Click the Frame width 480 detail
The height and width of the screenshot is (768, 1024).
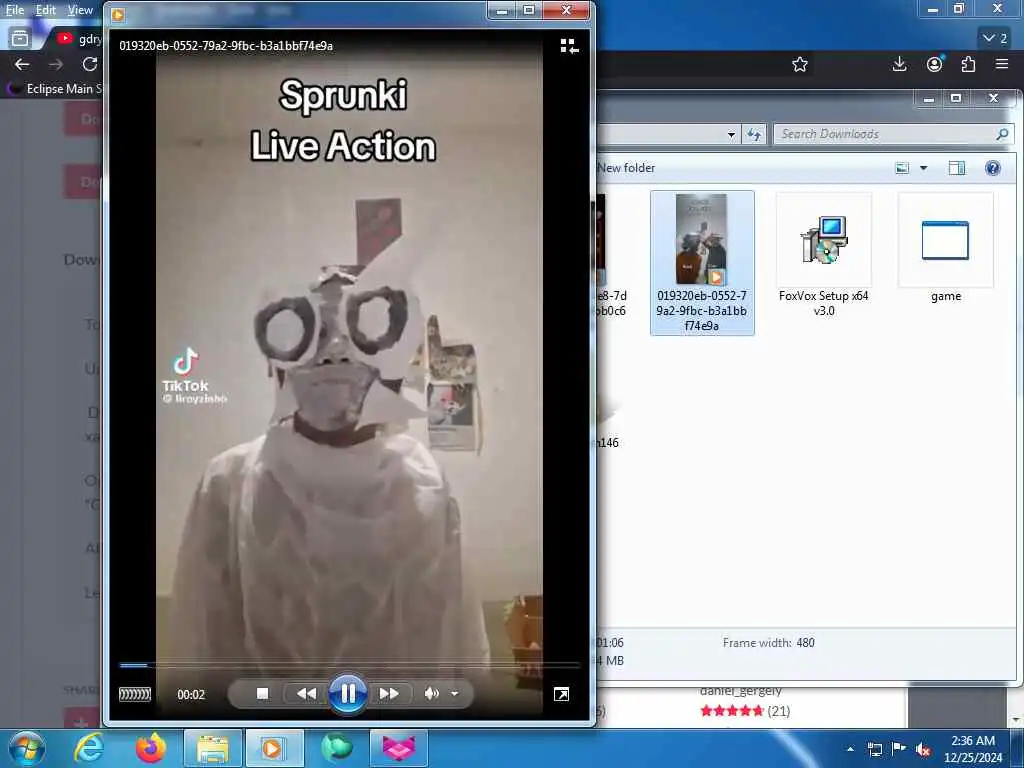(769, 643)
